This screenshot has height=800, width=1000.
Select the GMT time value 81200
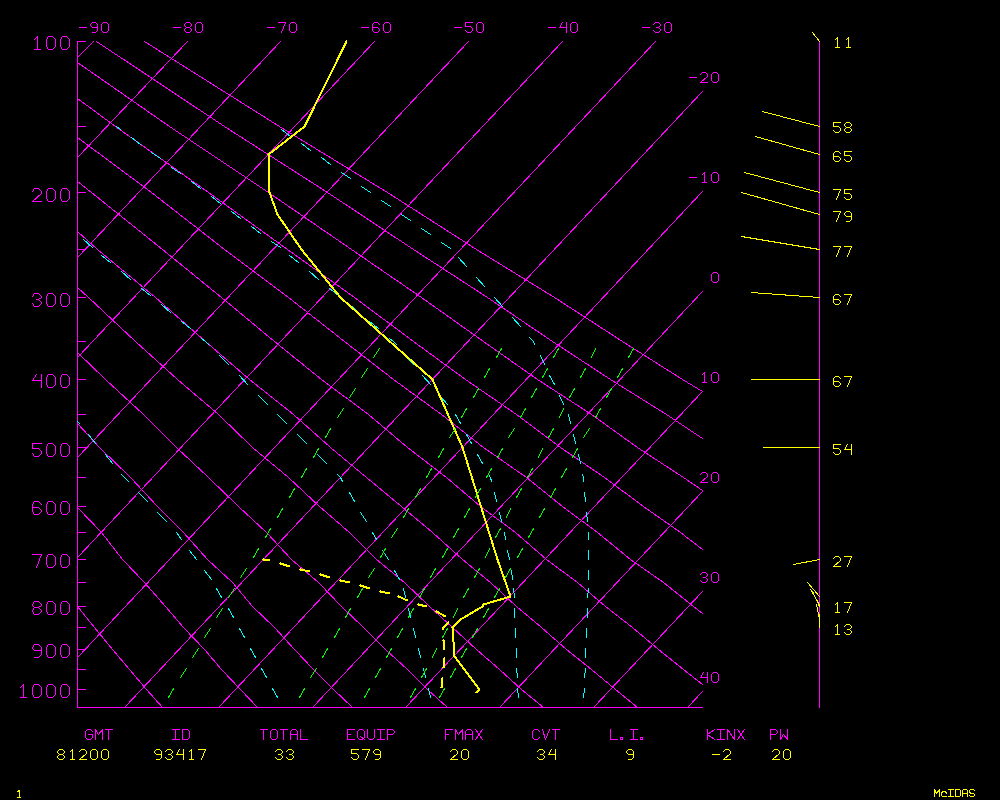coord(84,755)
